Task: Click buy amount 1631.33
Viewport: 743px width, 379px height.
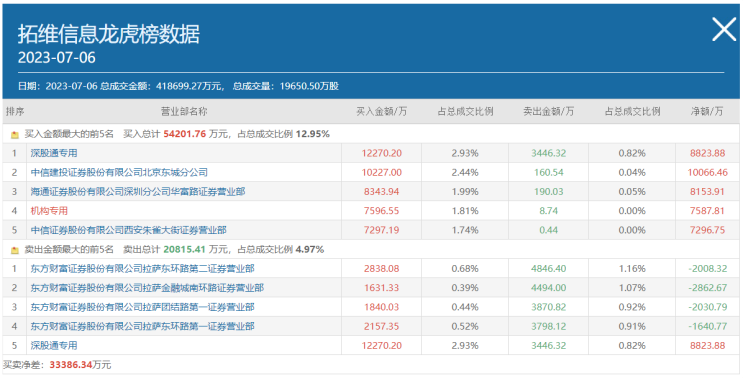Action: point(381,288)
